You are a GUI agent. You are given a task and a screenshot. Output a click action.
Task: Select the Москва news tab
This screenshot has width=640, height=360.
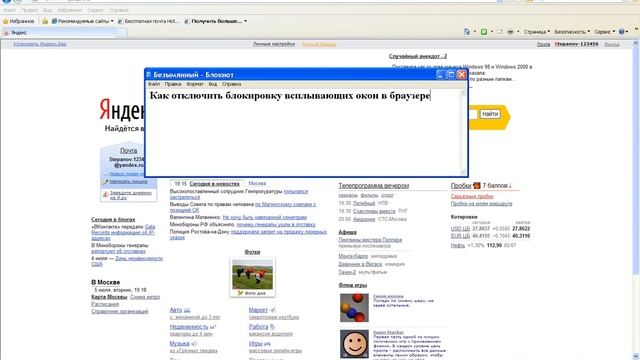[x=257, y=183]
